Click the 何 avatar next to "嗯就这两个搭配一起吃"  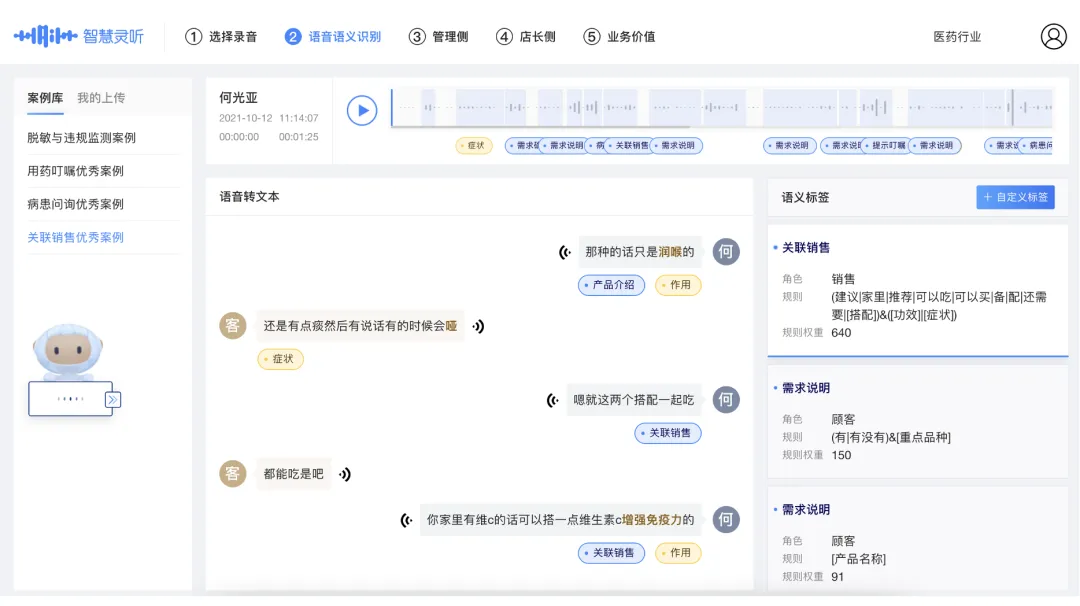726,400
